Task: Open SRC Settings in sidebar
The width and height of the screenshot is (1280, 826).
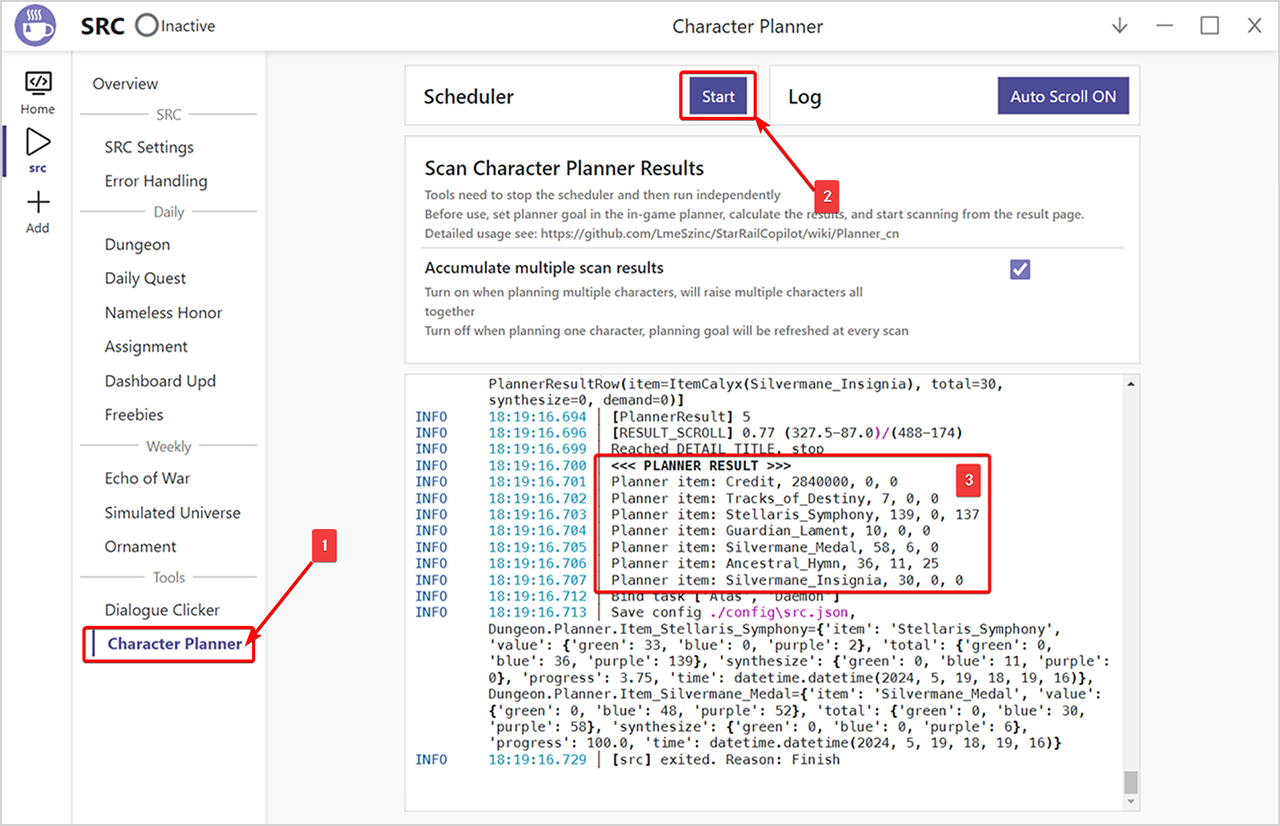Action: [x=149, y=147]
